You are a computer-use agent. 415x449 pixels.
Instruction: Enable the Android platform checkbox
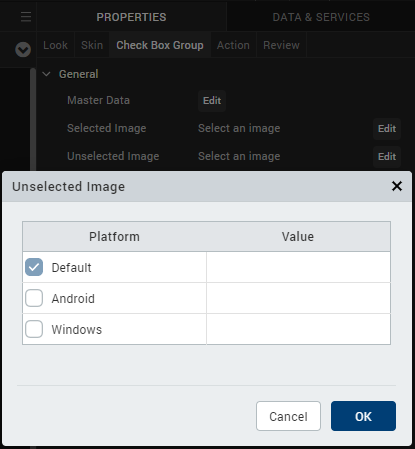click(x=34, y=298)
